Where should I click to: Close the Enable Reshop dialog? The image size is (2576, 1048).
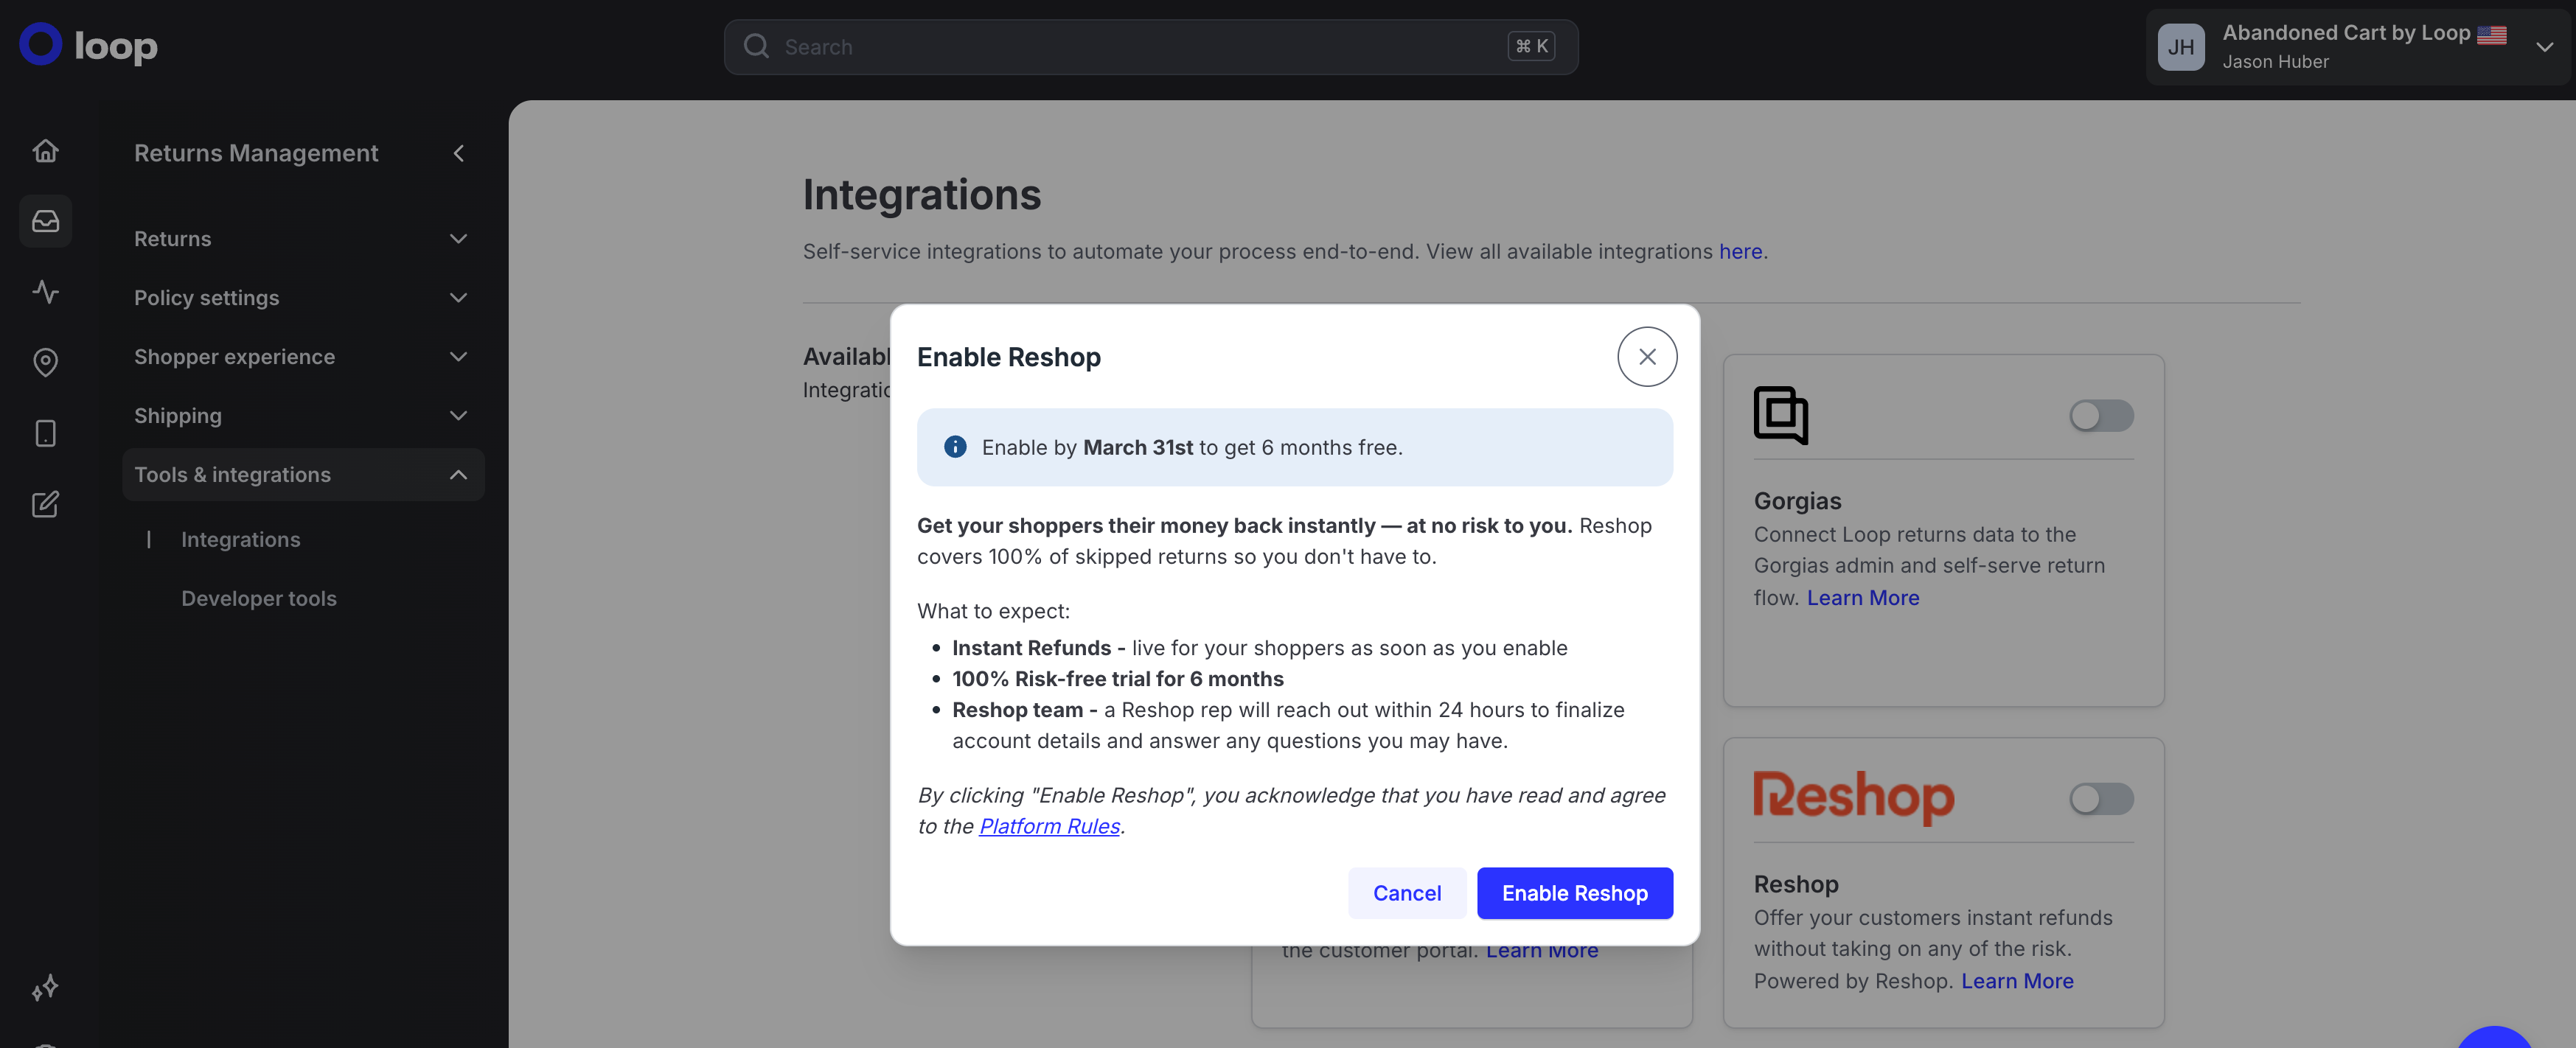tap(1646, 357)
